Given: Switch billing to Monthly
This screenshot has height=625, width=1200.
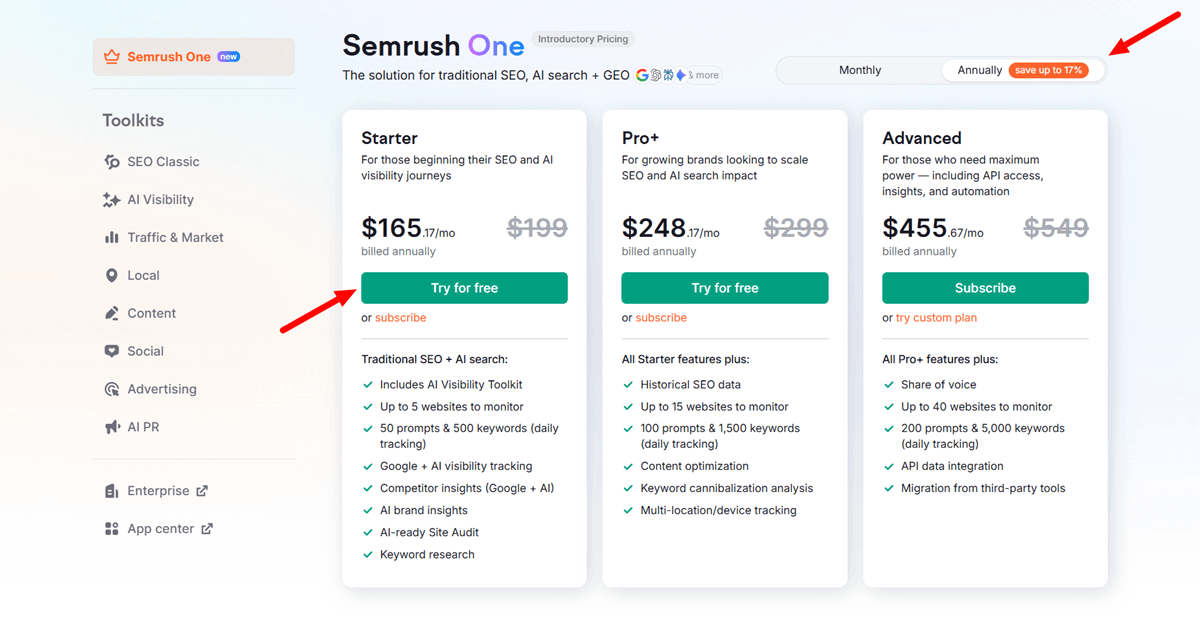Looking at the screenshot, I should pyautogui.click(x=861, y=70).
